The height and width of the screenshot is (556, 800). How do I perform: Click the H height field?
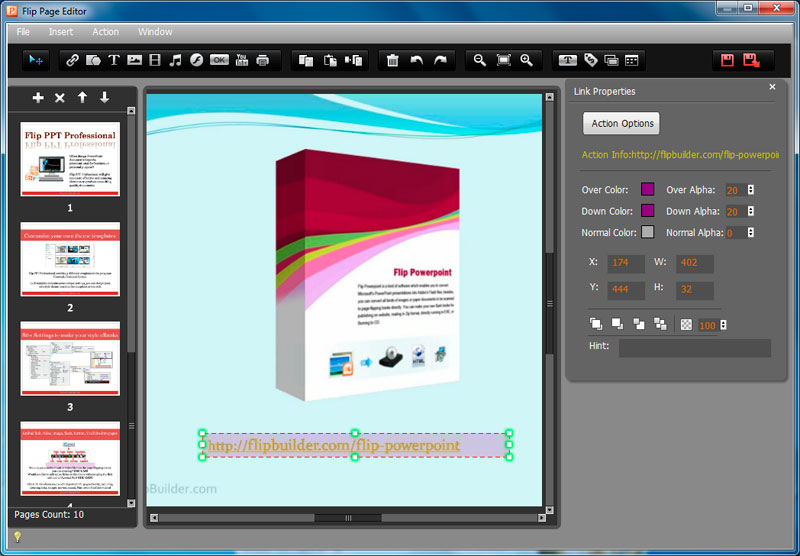[x=695, y=290]
